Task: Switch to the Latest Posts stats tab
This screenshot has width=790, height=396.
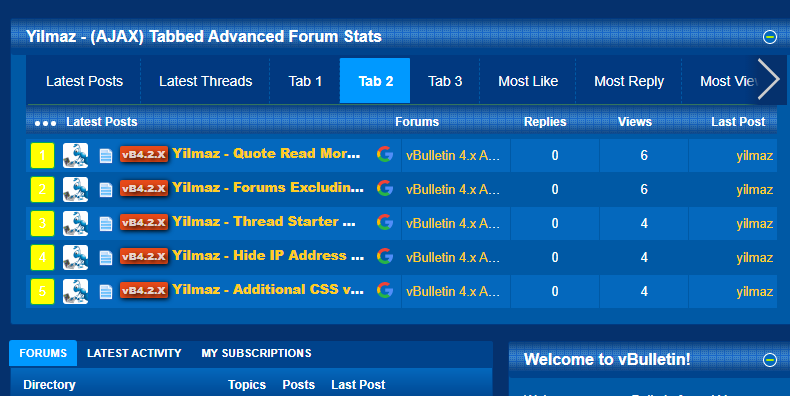Action: tap(84, 81)
